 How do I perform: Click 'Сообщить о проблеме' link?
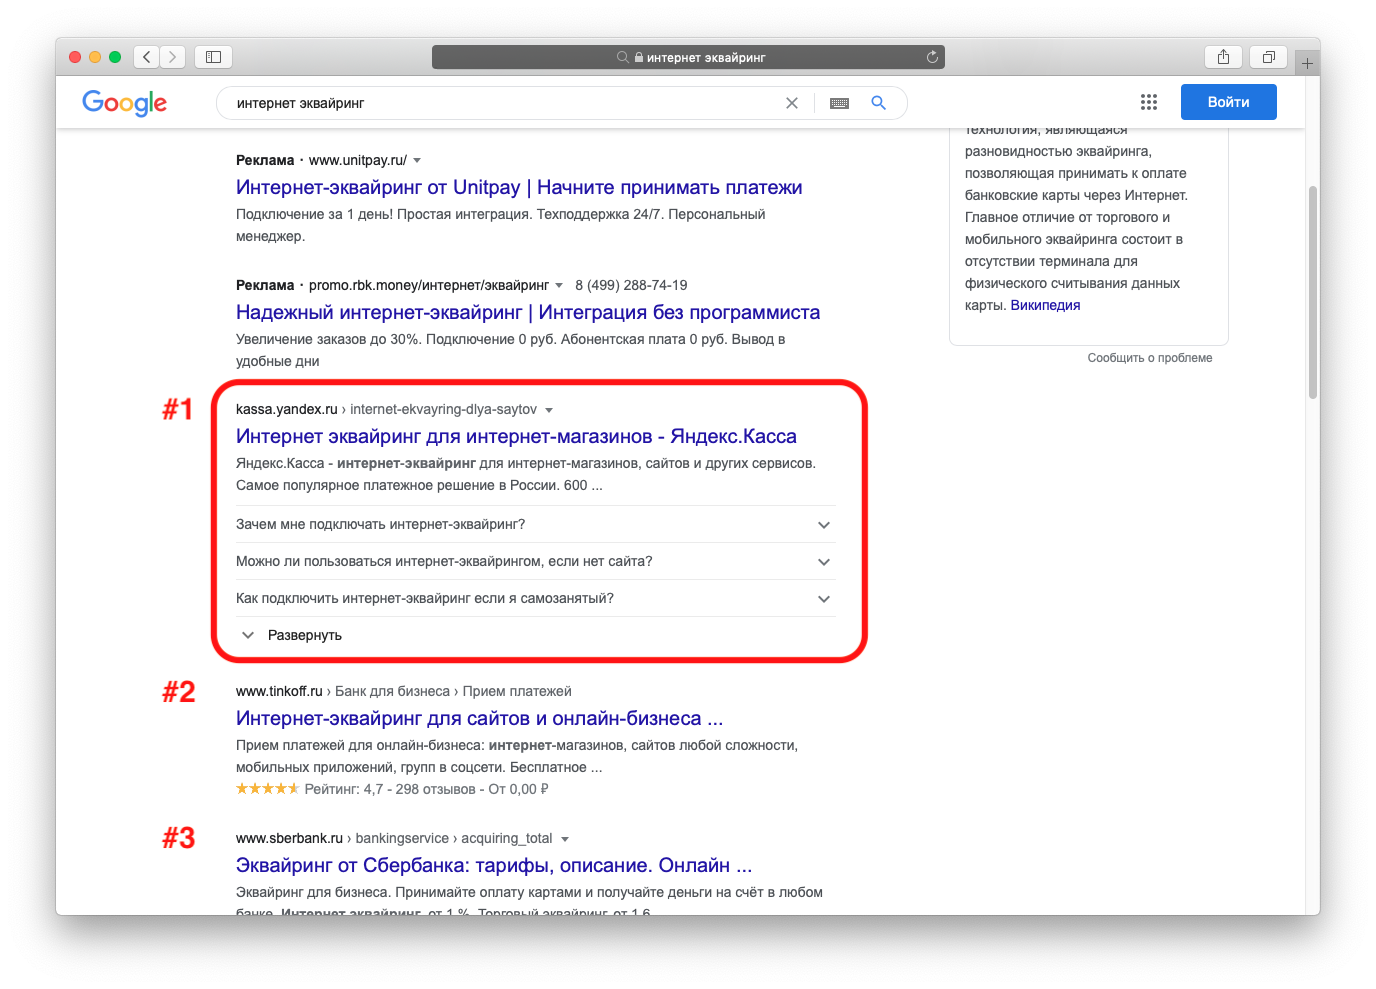pyautogui.click(x=1150, y=358)
